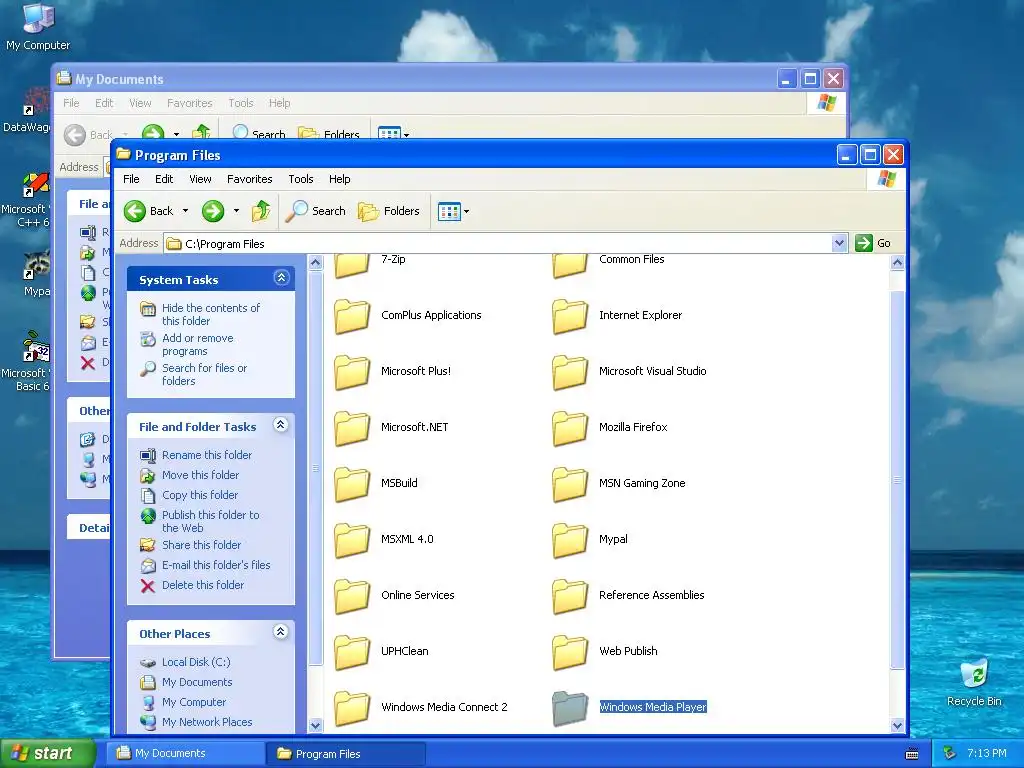Select the Mypal folder icon

[570, 541]
